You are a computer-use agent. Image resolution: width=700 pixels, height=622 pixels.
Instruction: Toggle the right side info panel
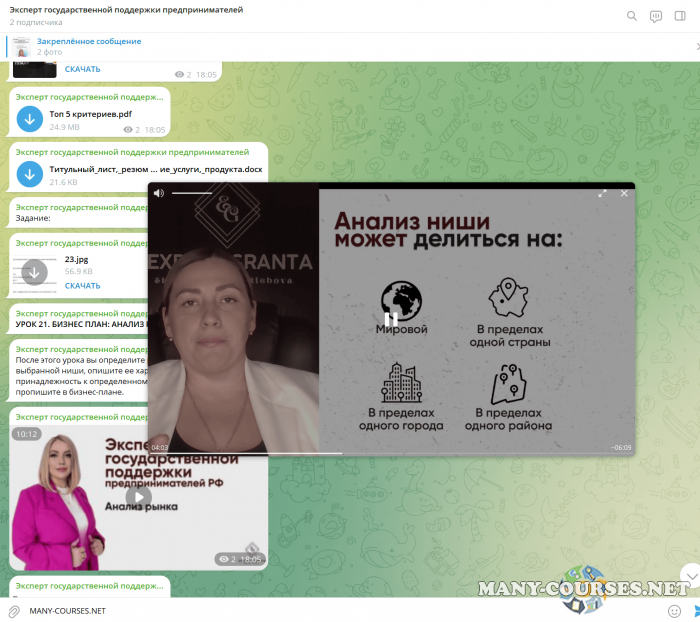pos(681,16)
